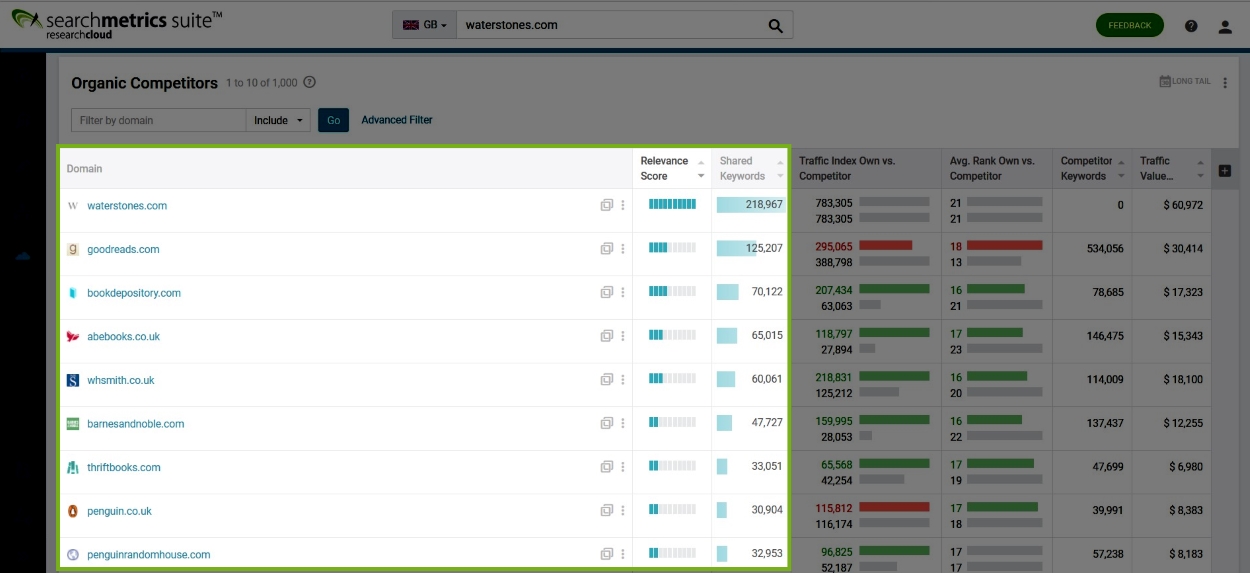
Task: Open the Advanced Filter link
Action: [x=397, y=120]
